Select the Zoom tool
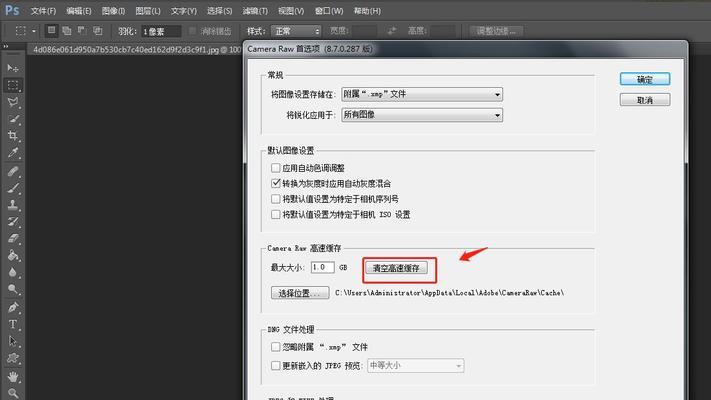This screenshot has width=711, height=400. [13, 393]
